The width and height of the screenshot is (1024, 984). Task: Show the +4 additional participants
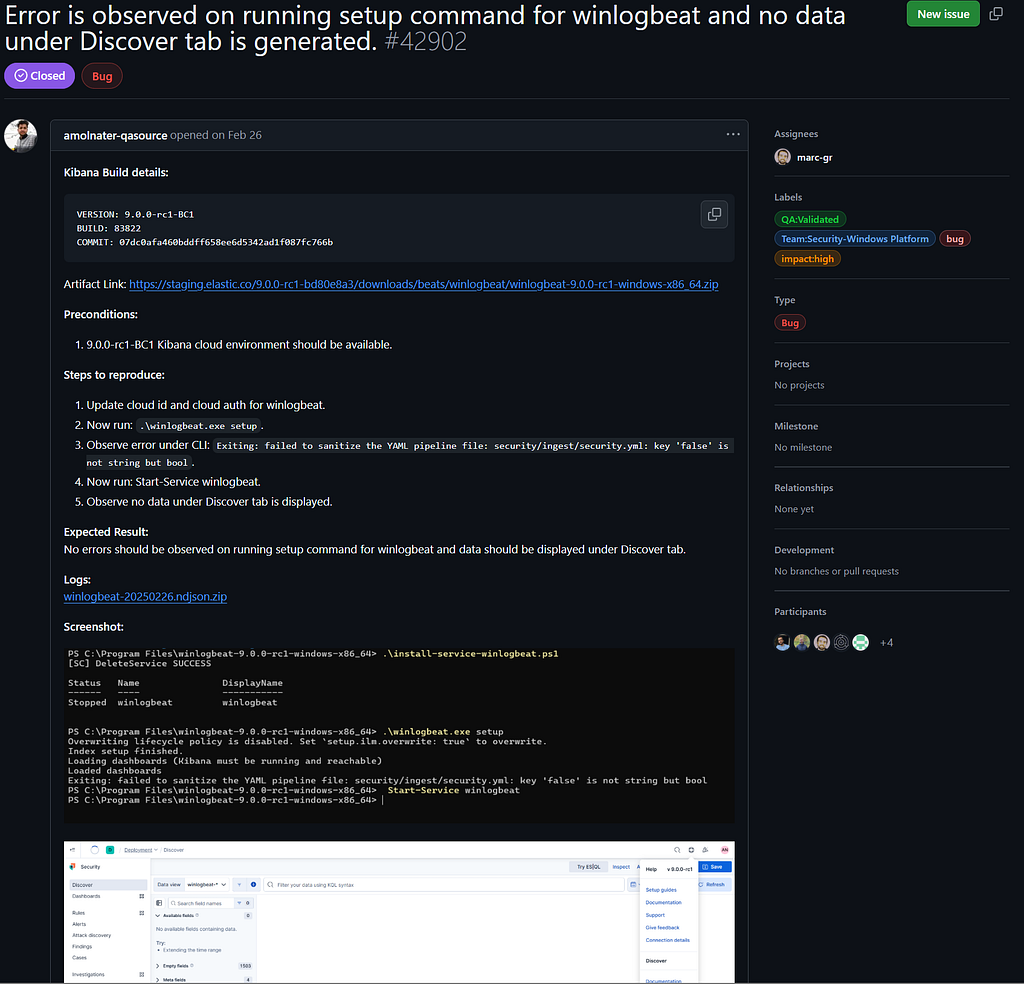coord(886,643)
